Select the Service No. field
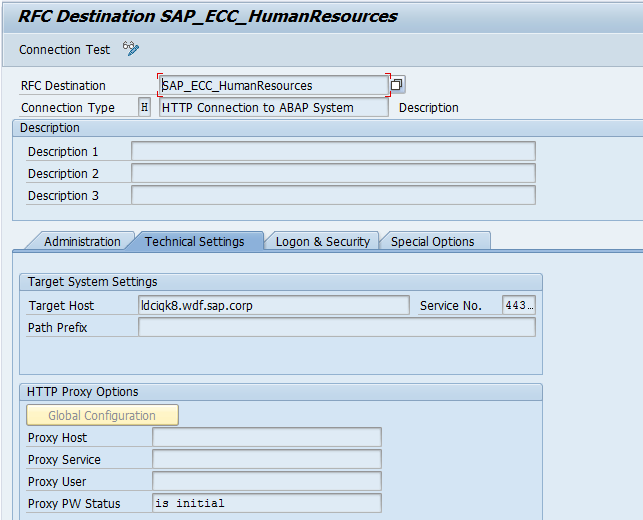This screenshot has height=520, width=643. 518,305
